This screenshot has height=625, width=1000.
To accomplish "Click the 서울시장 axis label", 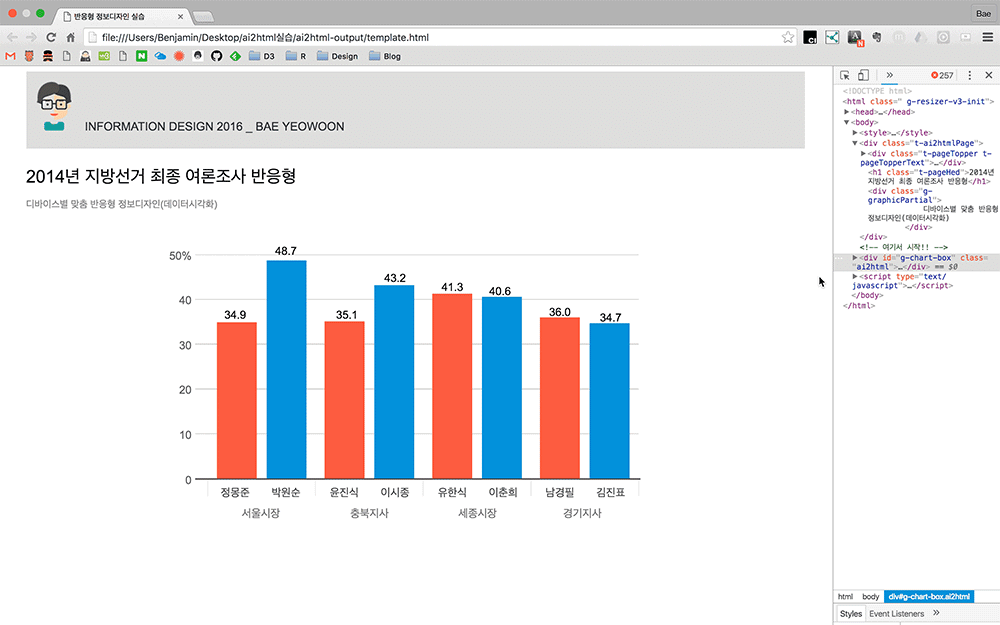I will (x=261, y=513).
